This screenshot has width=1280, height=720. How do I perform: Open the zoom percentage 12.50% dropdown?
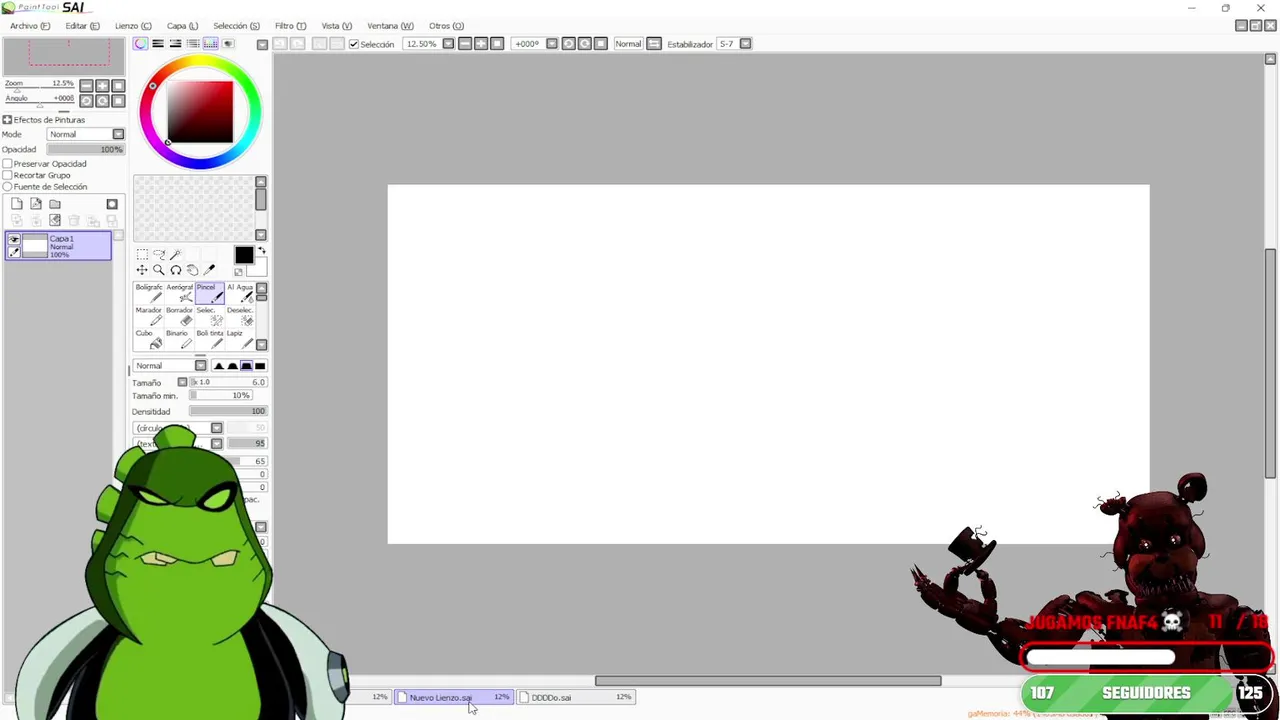click(448, 44)
